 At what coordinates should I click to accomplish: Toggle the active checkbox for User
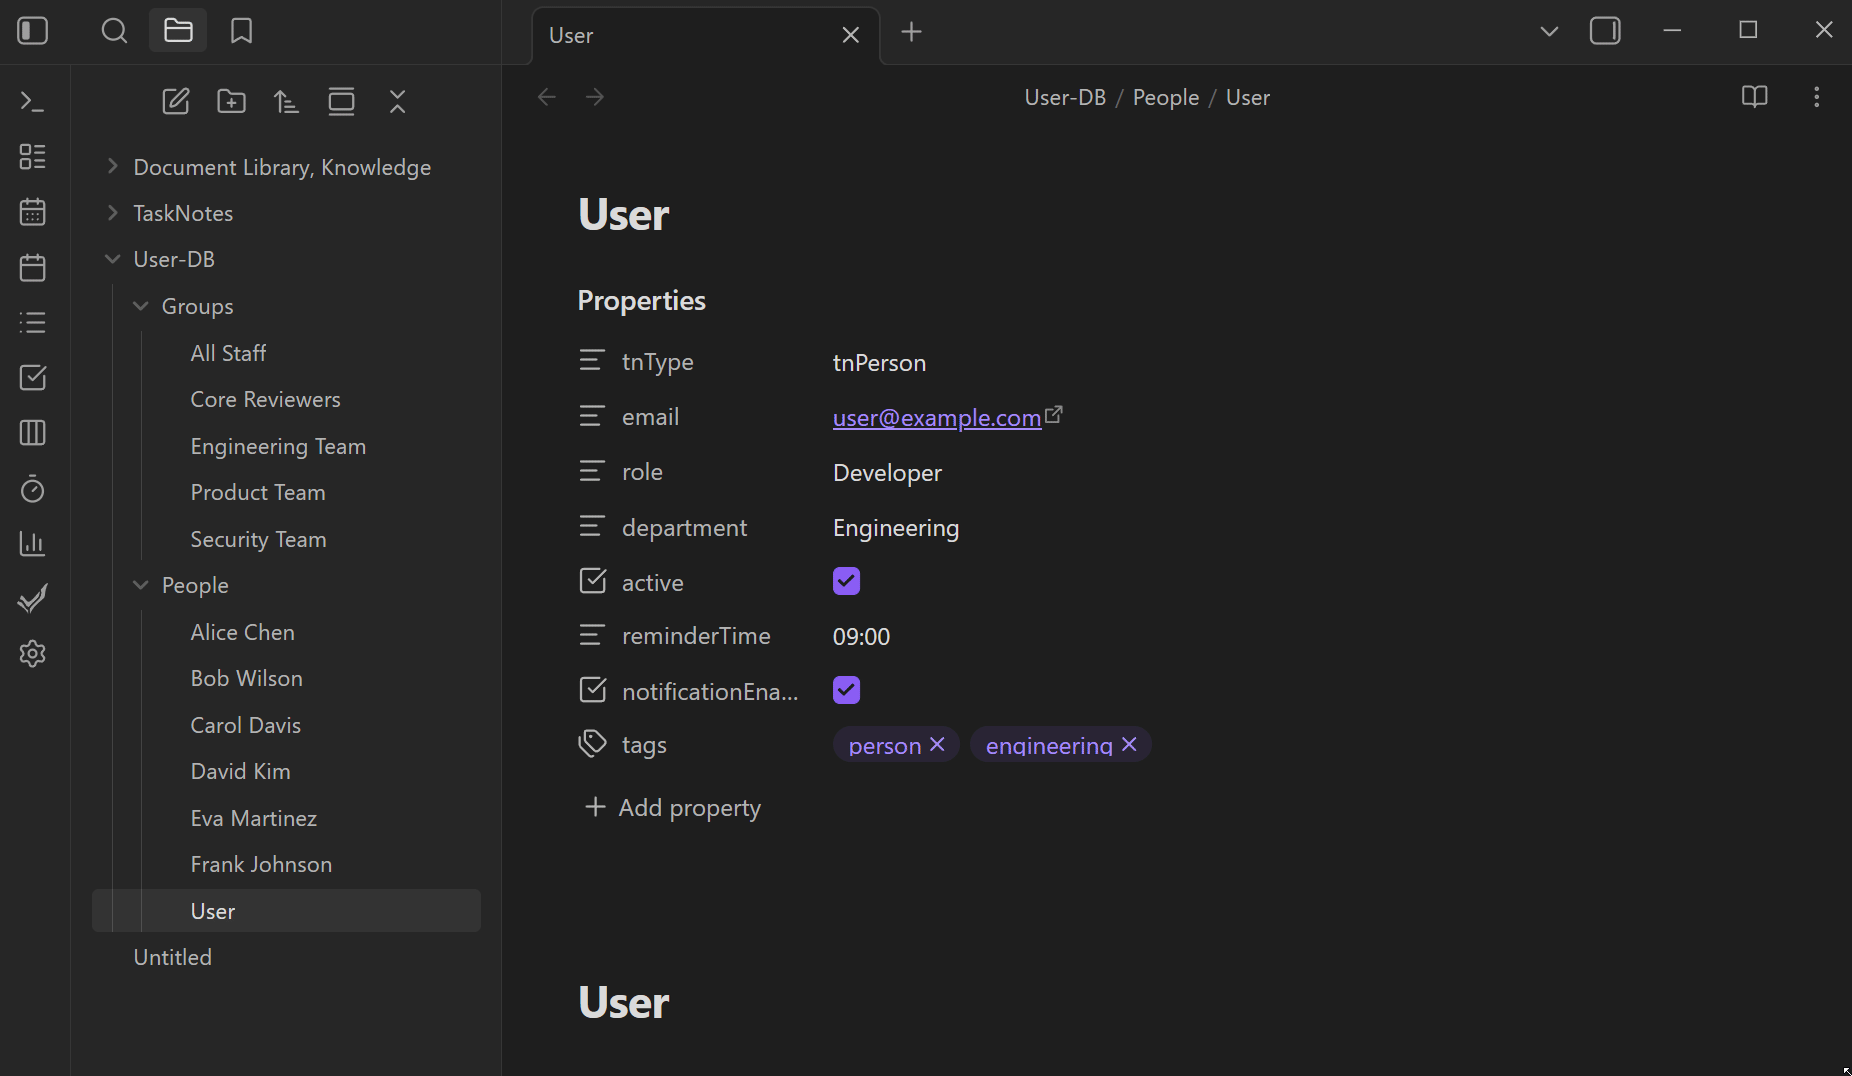846,580
